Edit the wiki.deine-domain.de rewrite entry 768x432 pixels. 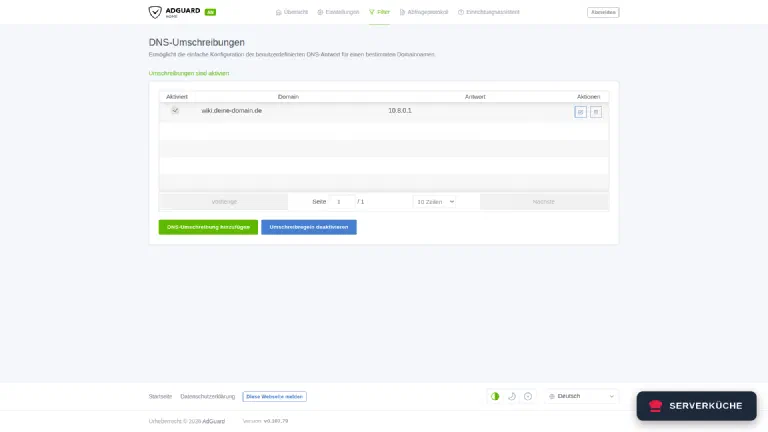580,112
